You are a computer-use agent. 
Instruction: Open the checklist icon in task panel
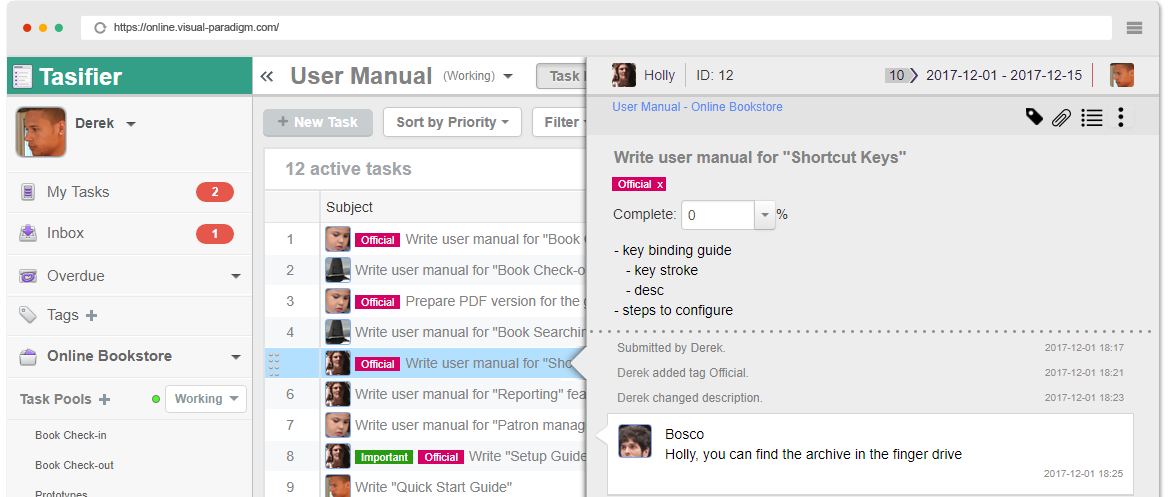pyautogui.click(x=1092, y=118)
